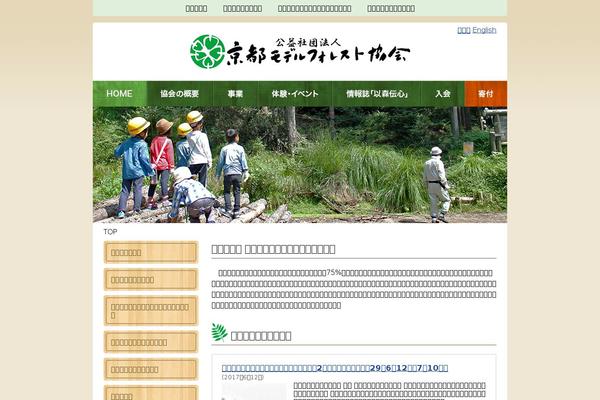Click the orange 寄付 donation button
The width and height of the screenshot is (600, 400).
486,94
